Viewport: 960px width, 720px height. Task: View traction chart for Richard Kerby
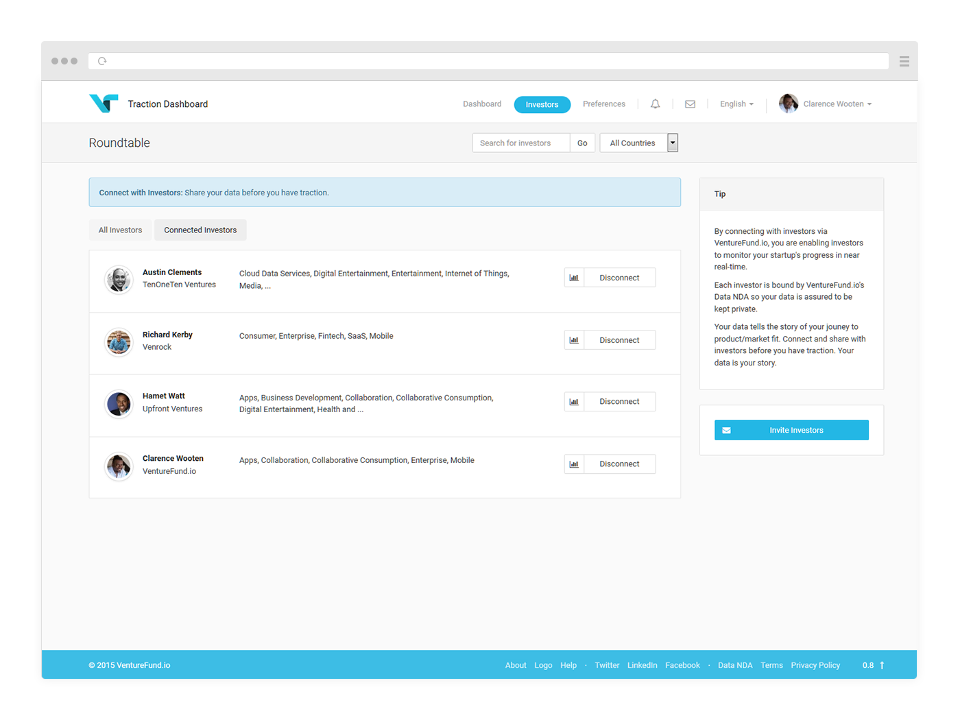coord(574,340)
